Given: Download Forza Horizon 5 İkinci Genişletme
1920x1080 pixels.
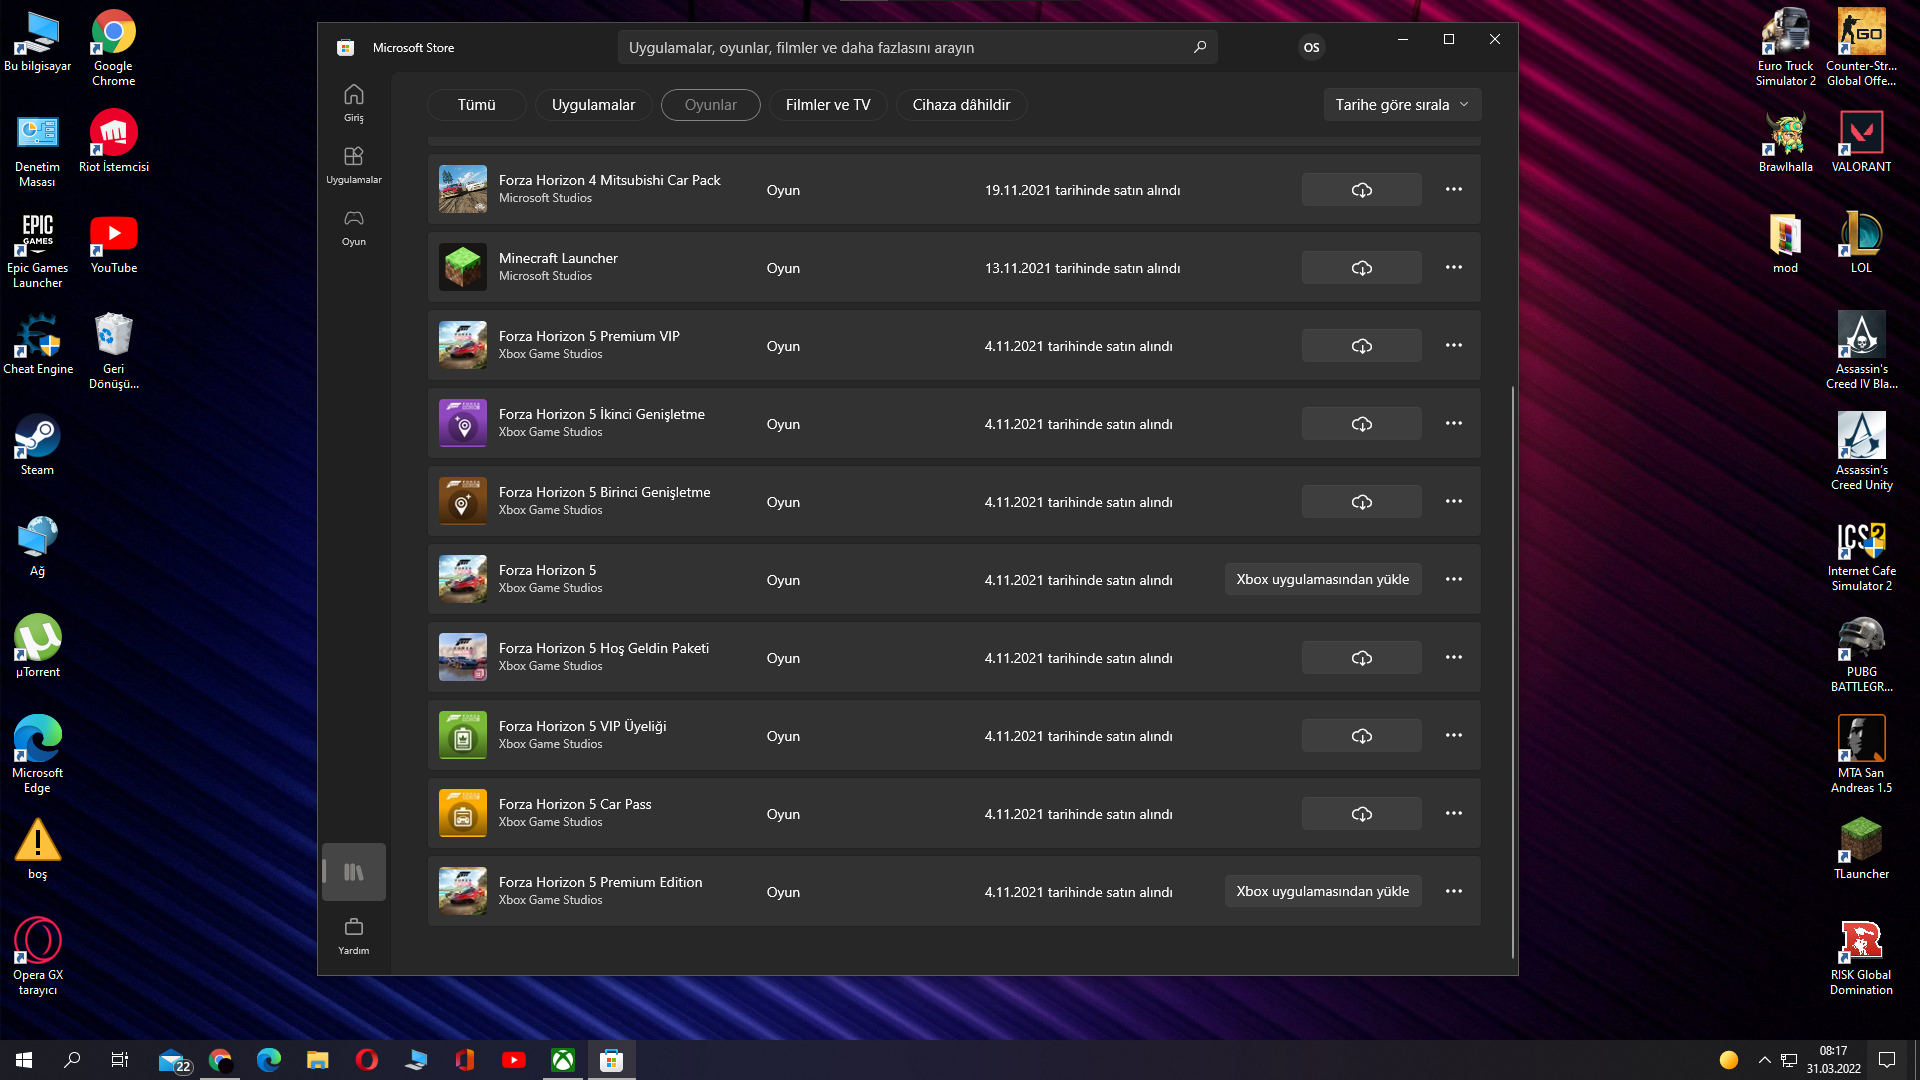Looking at the screenshot, I should pos(1361,424).
